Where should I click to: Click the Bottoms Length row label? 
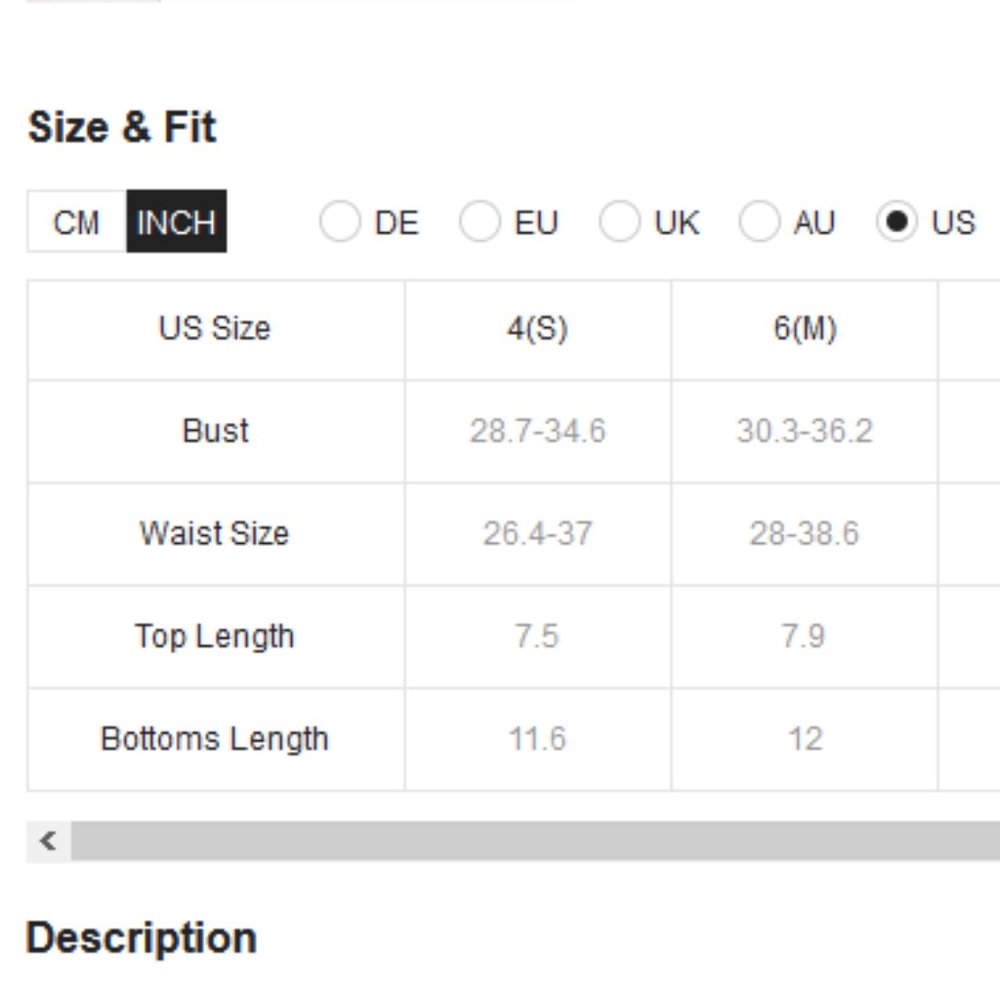(216, 740)
